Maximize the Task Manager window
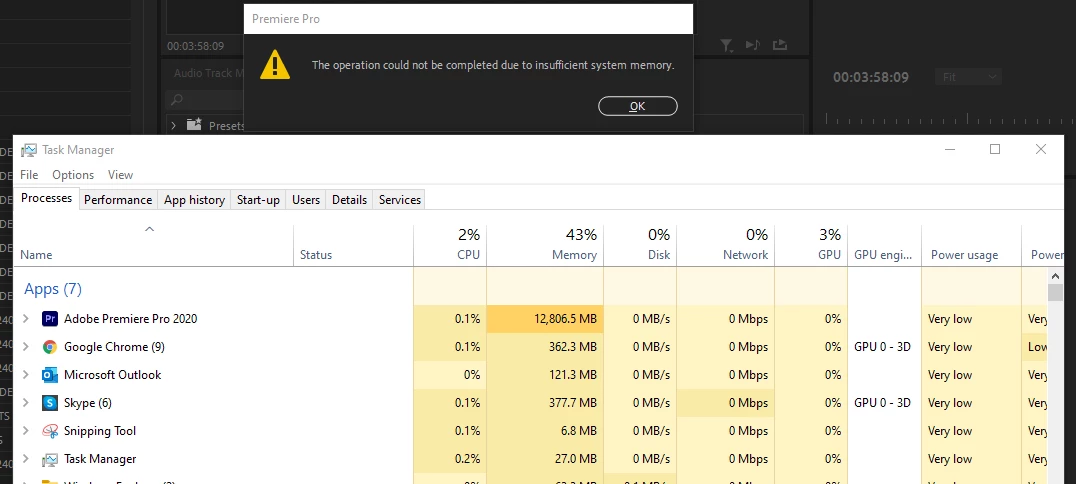 tap(995, 149)
